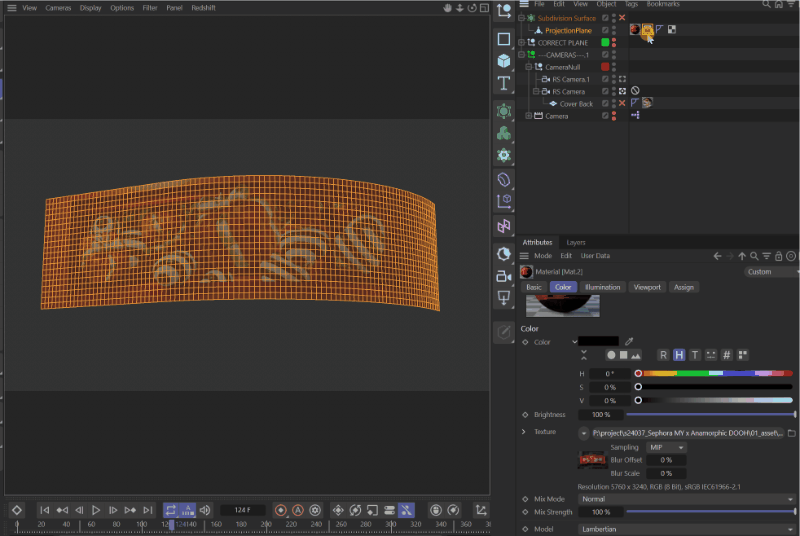
Task: Click the material tag on ProjectionPlane
Action: tap(635, 30)
